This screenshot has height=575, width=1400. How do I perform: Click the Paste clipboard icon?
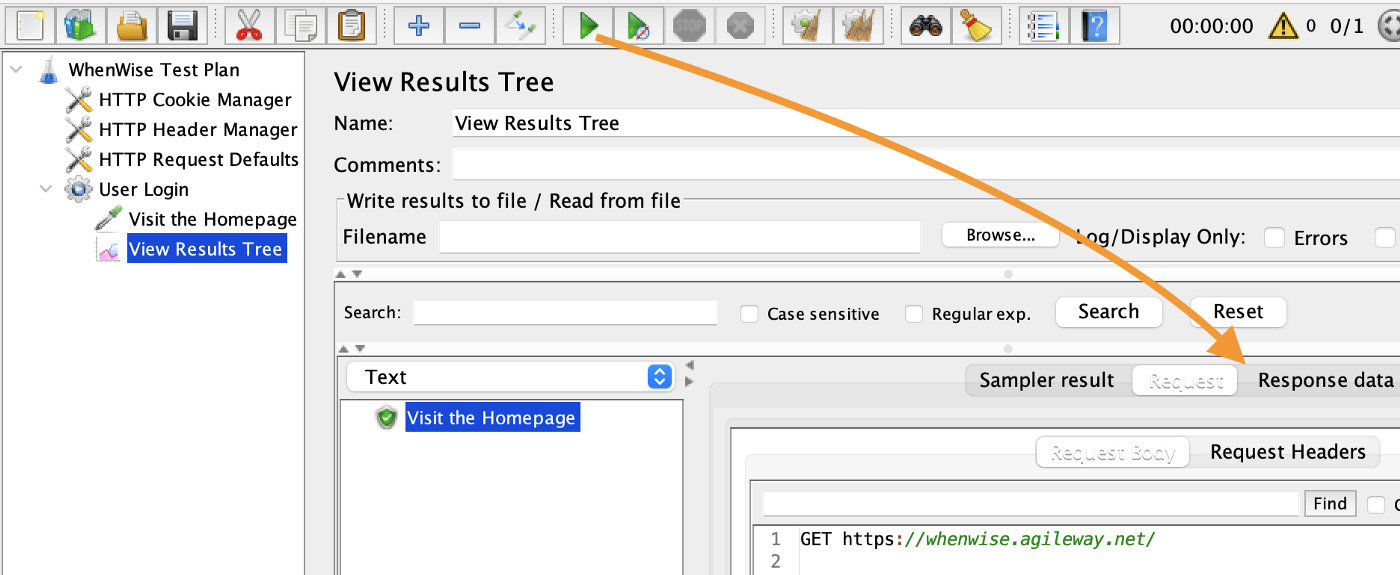[352, 25]
